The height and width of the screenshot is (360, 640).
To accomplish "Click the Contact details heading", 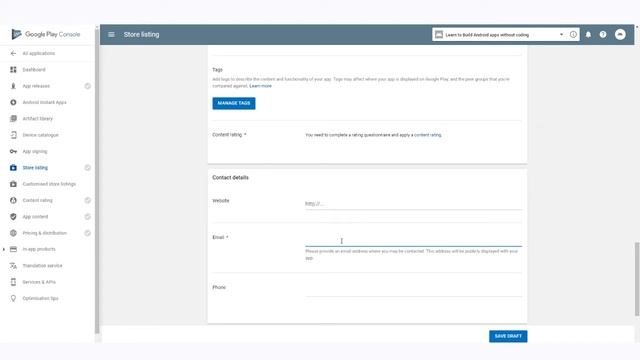I will click(x=230, y=178).
